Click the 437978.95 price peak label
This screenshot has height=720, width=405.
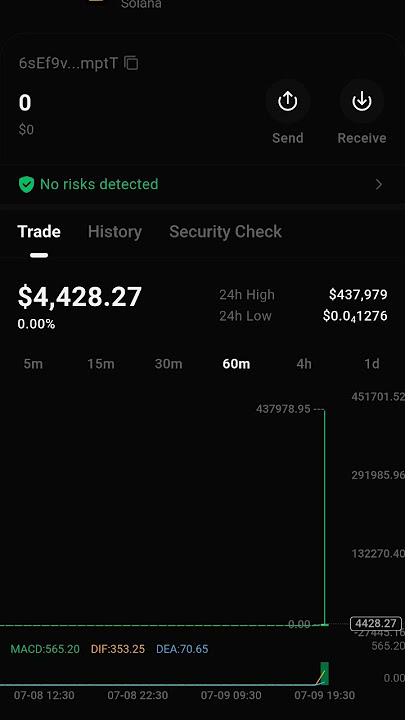click(x=283, y=409)
